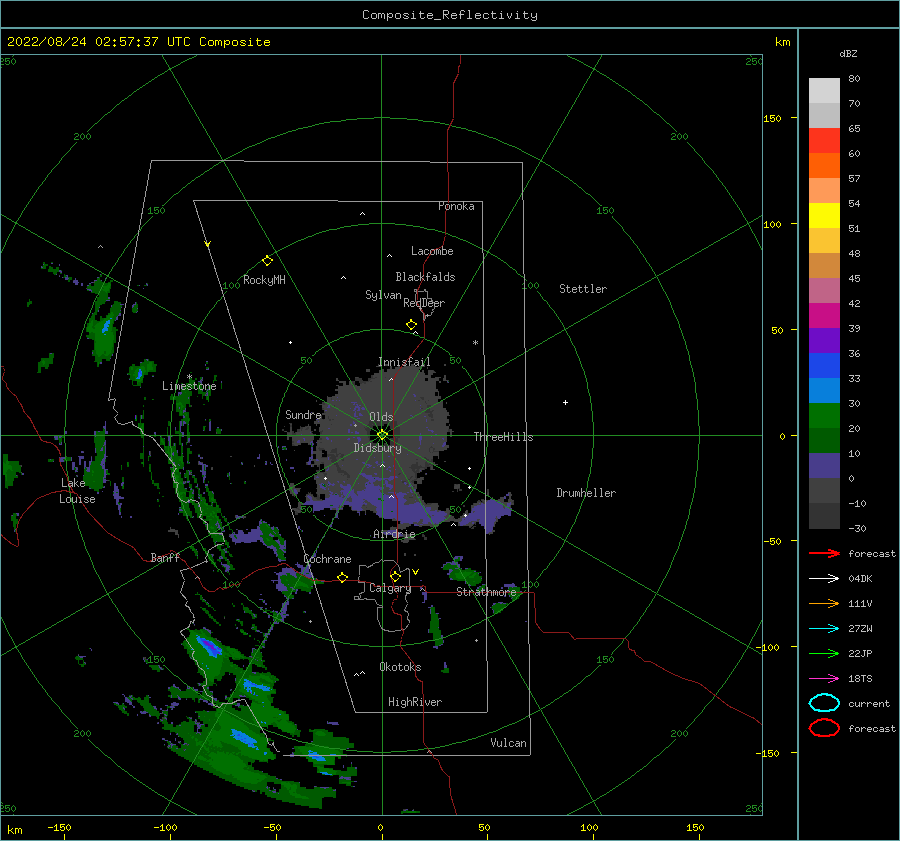Click the ThreeHills city label
Viewport: 900px width, 841px height.
[x=503, y=437]
